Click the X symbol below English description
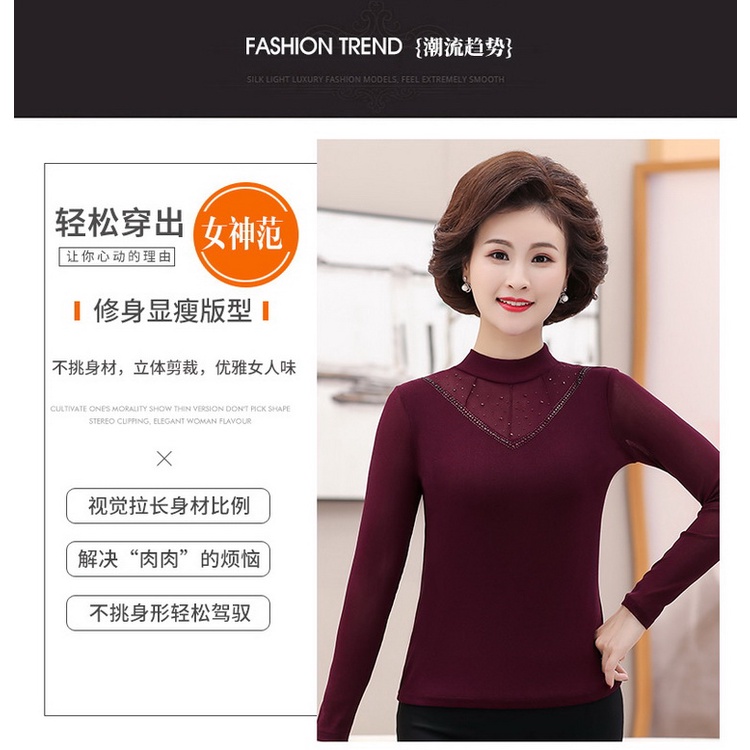The height and width of the screenshot is (750, 750). click(x=164, y=459)
